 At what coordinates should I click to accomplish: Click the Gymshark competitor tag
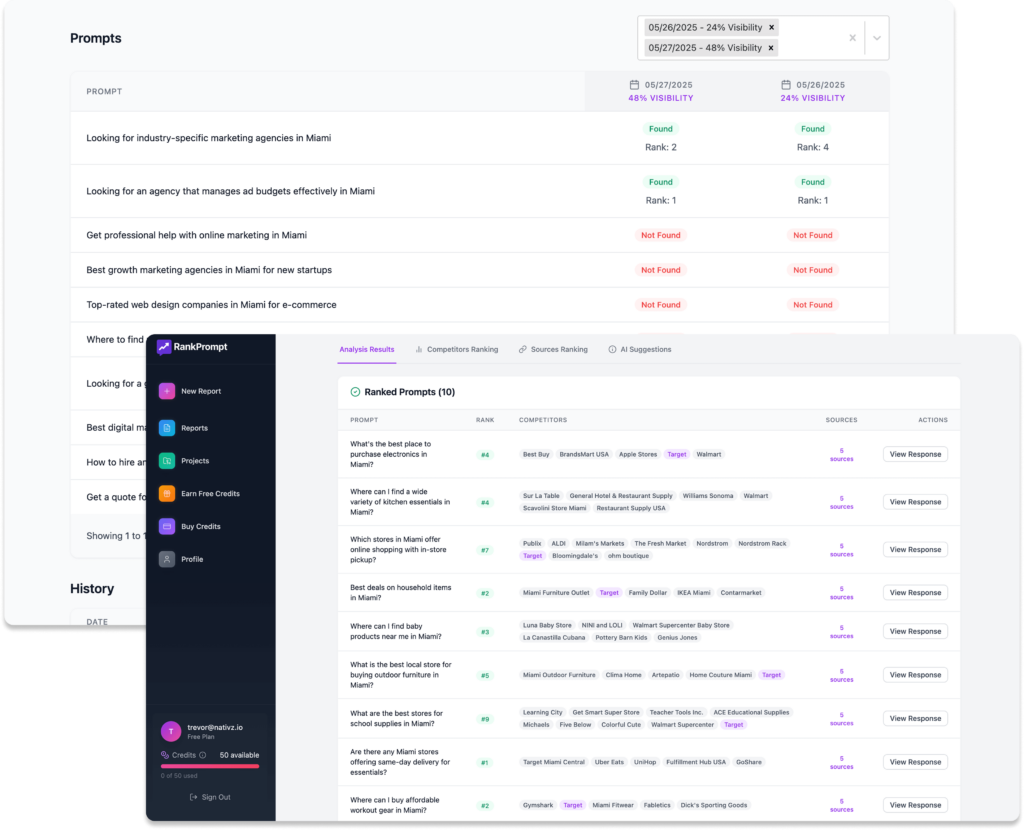538,805
